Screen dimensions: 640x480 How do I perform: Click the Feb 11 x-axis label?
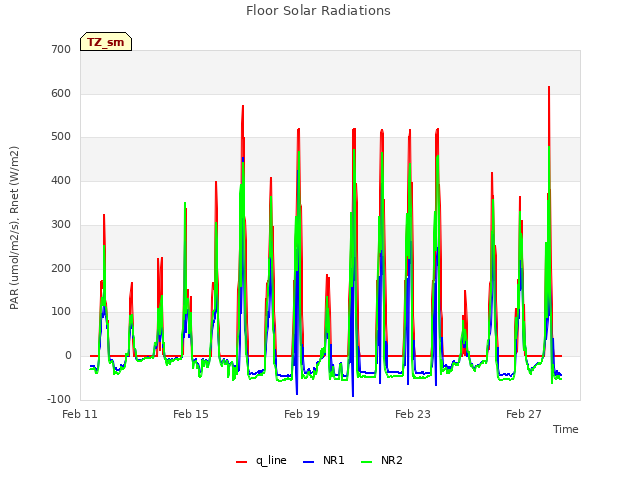(x=80, y=414)
